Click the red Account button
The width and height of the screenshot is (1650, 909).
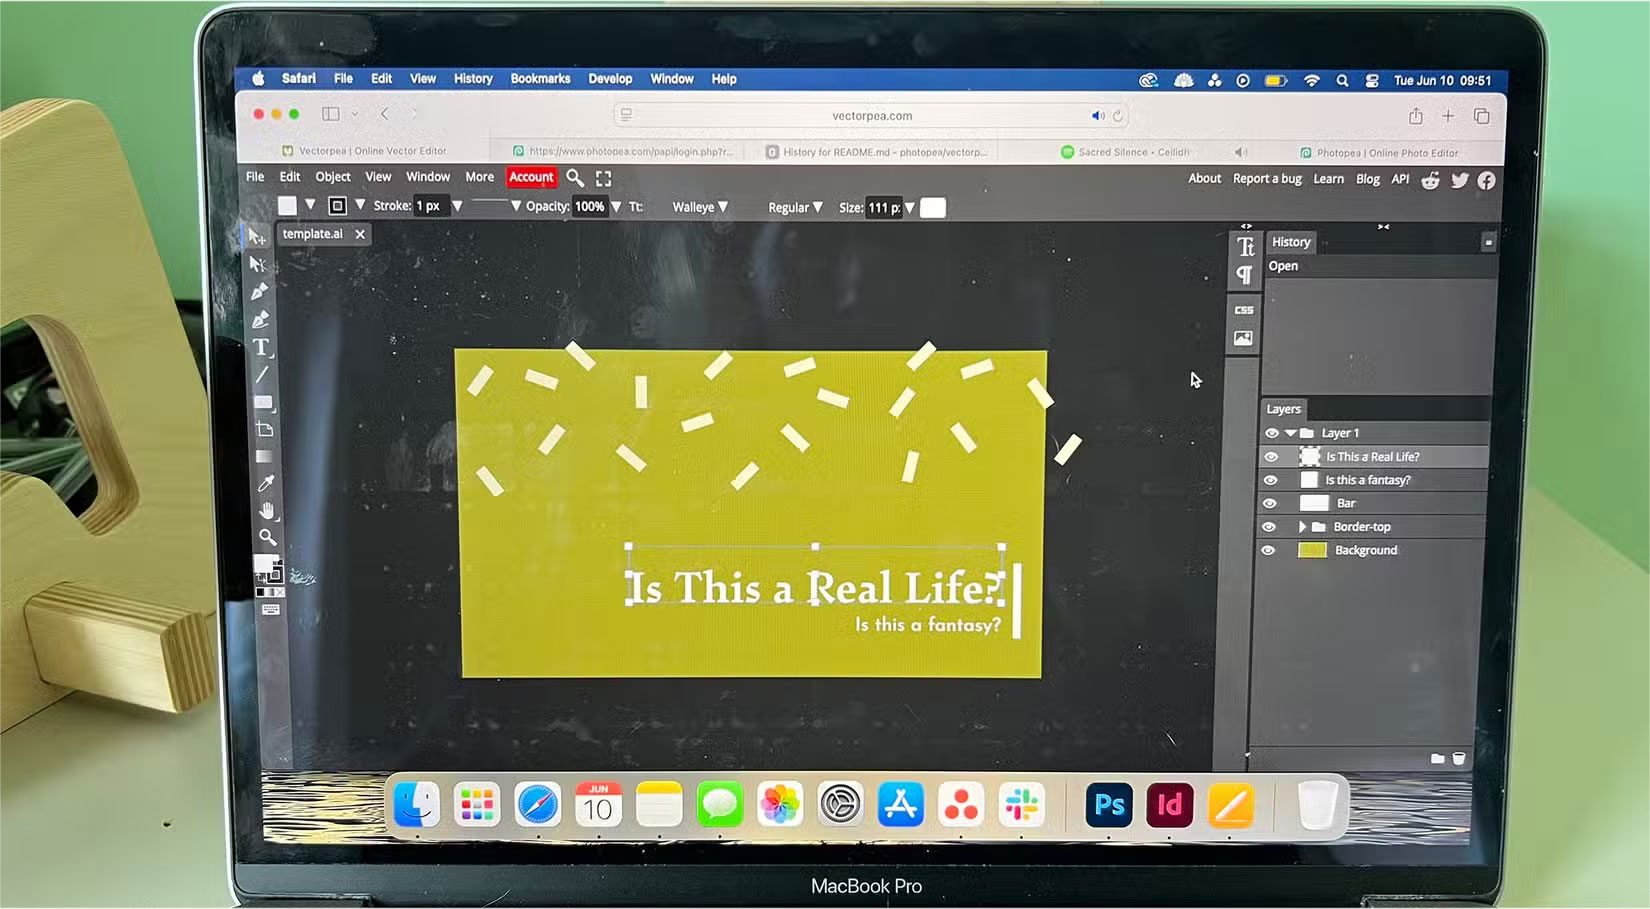(x=531, y=177)
